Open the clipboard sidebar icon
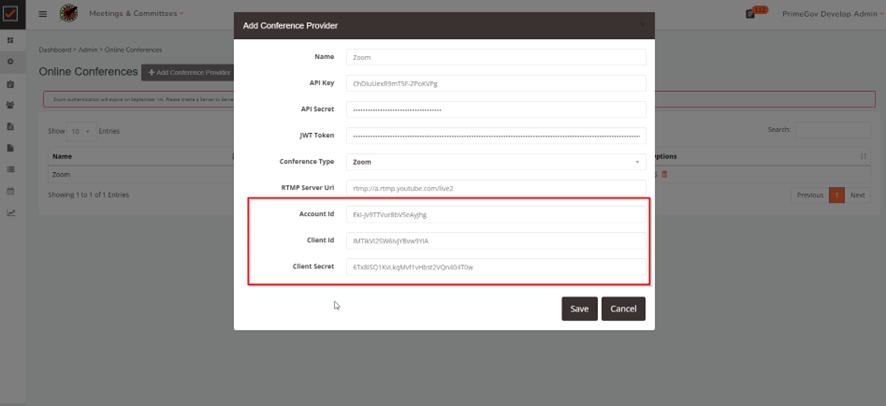886x406 pixels. 10,84
